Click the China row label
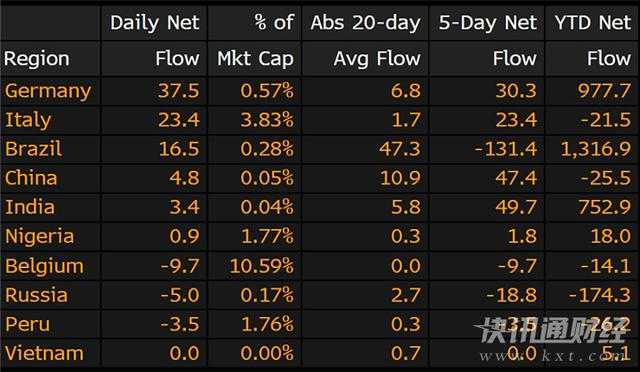 pyautogui.click(x=31, y=178)
